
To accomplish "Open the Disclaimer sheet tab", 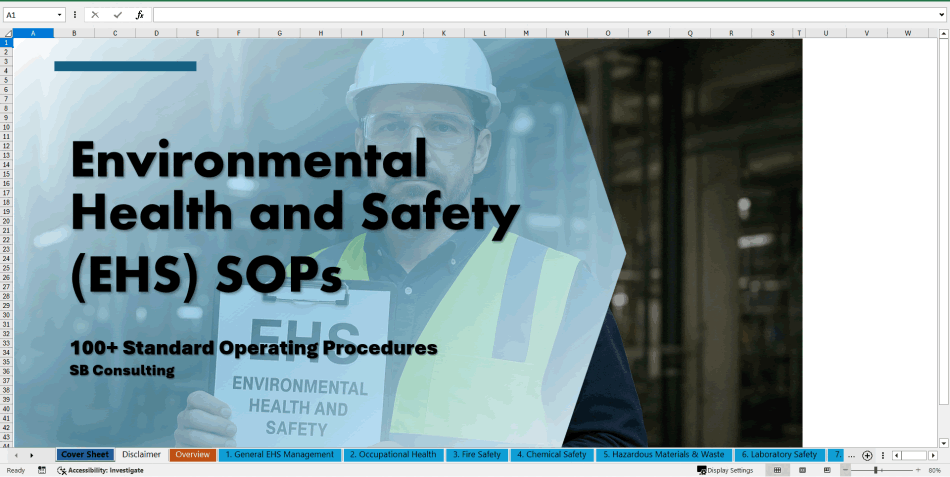I will click(141, 455).
